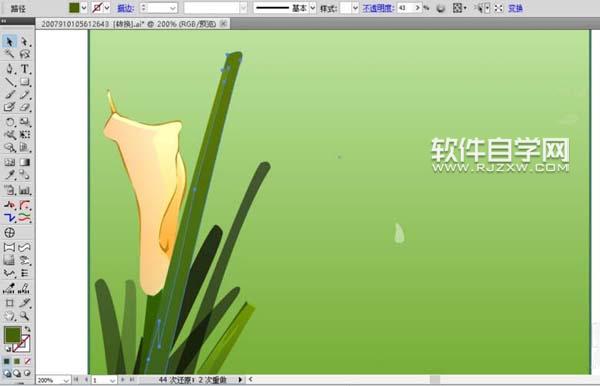Toggle the middle screen mode button

pos(17,373)
